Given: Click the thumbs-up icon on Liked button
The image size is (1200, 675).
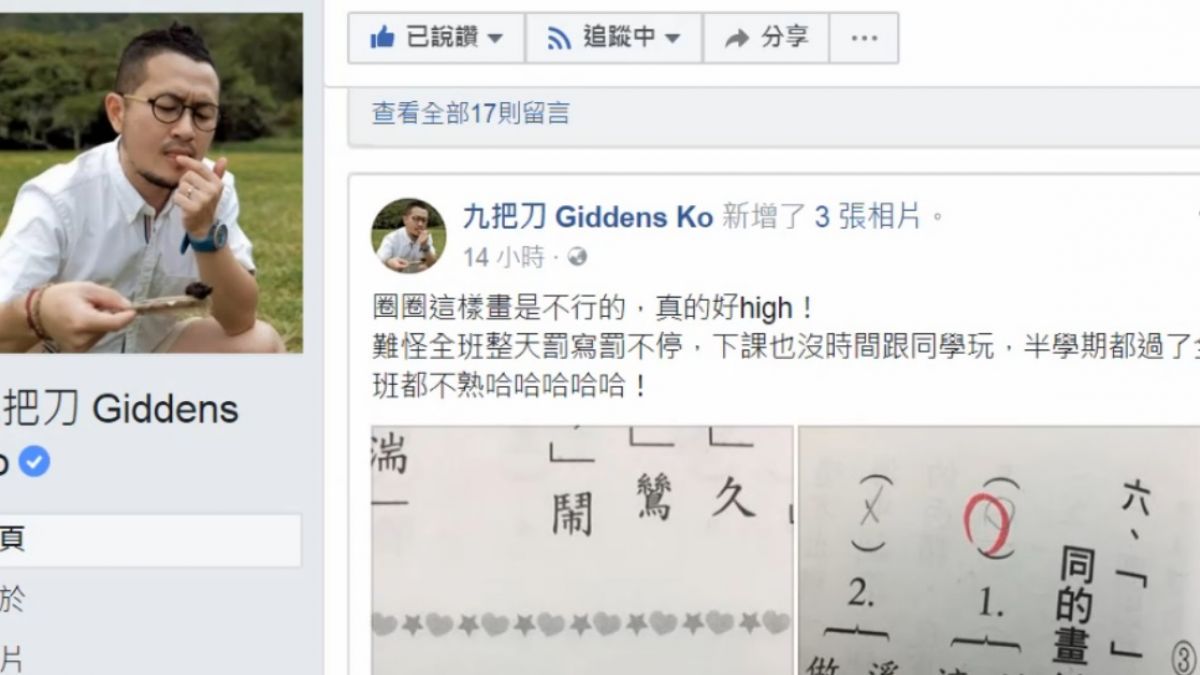Looking at the screenshot, I should pyautogui.click(x=382, y=38).
